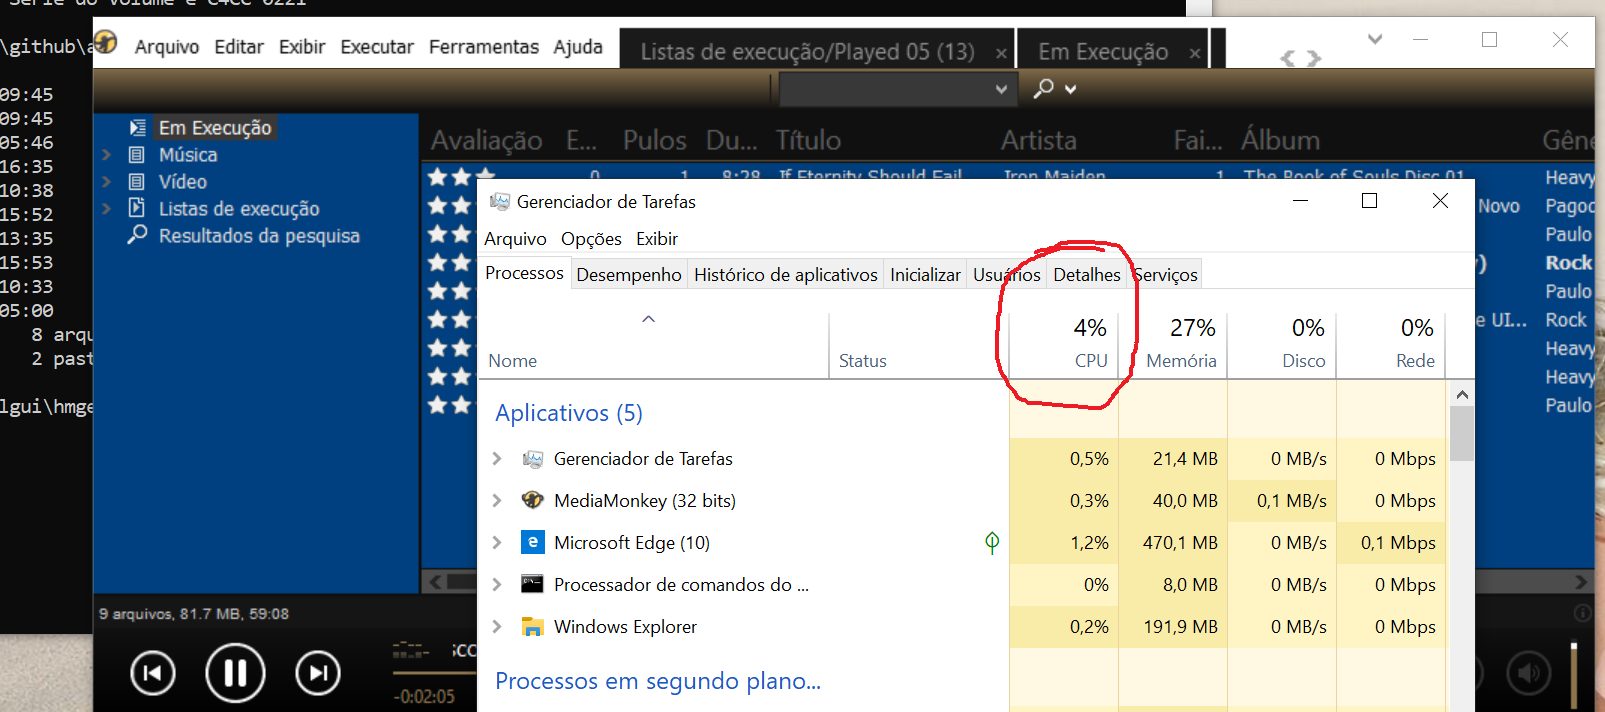
Task: Expand Microsoft Edge (10) process row
Action: [x=497, y=543]
